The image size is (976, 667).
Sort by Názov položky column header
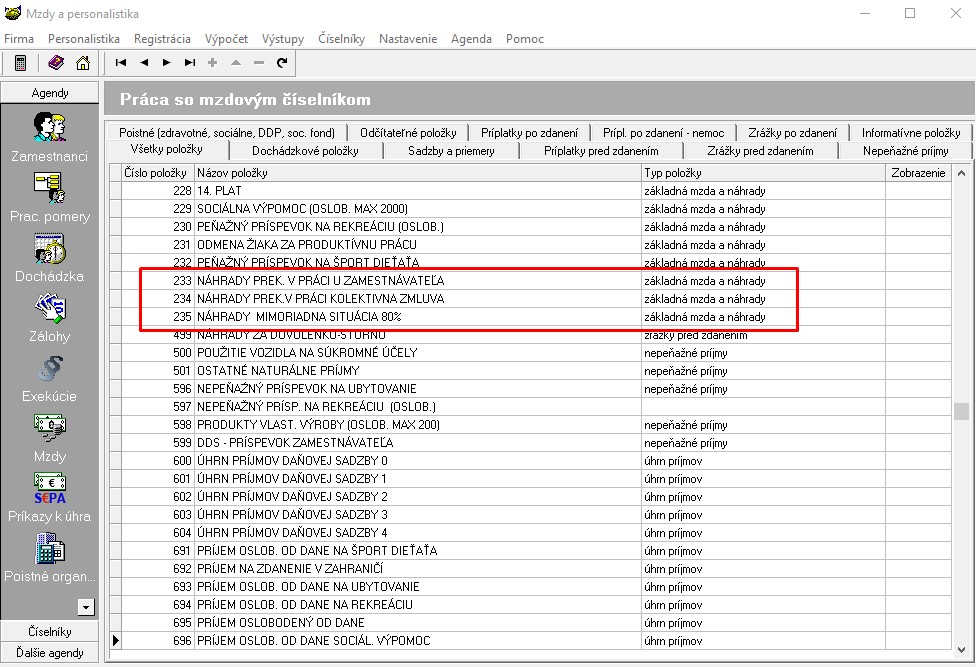pyautogui.click(x=418, y=173)
